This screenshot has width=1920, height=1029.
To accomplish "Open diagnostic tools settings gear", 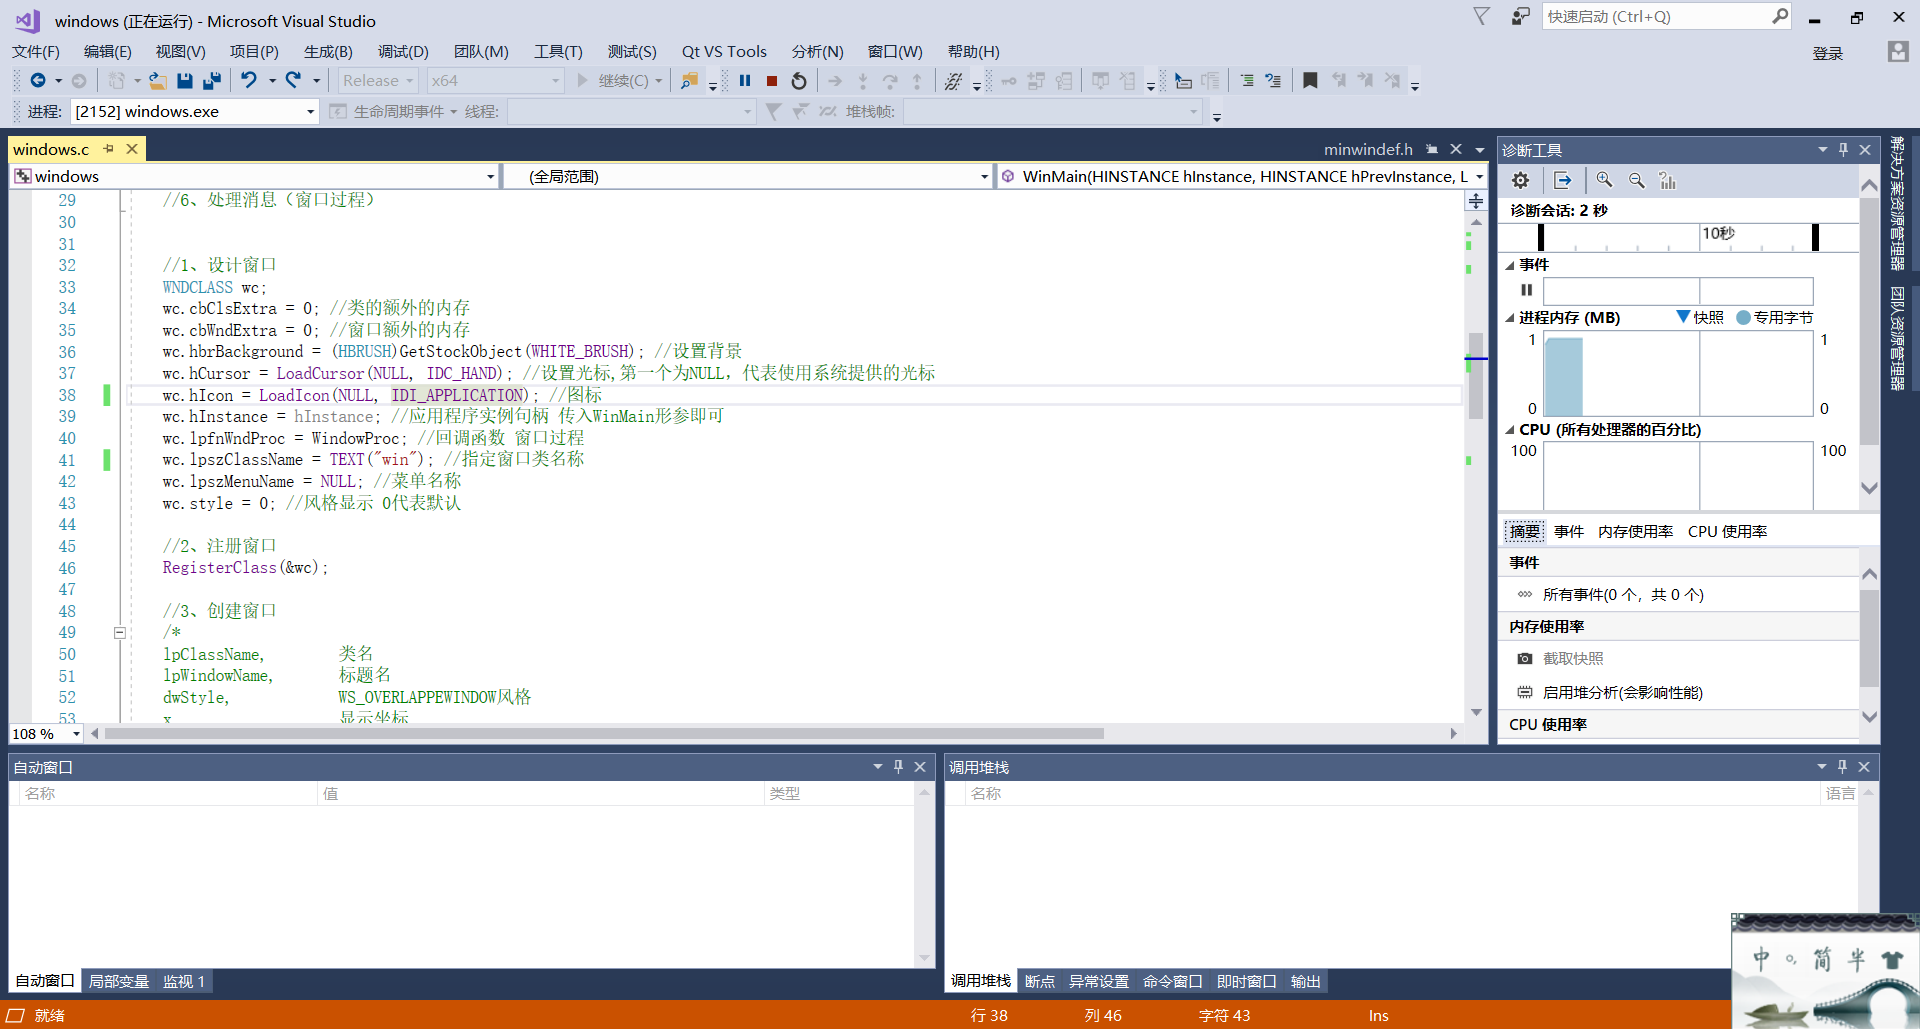I will [1521, 180].
